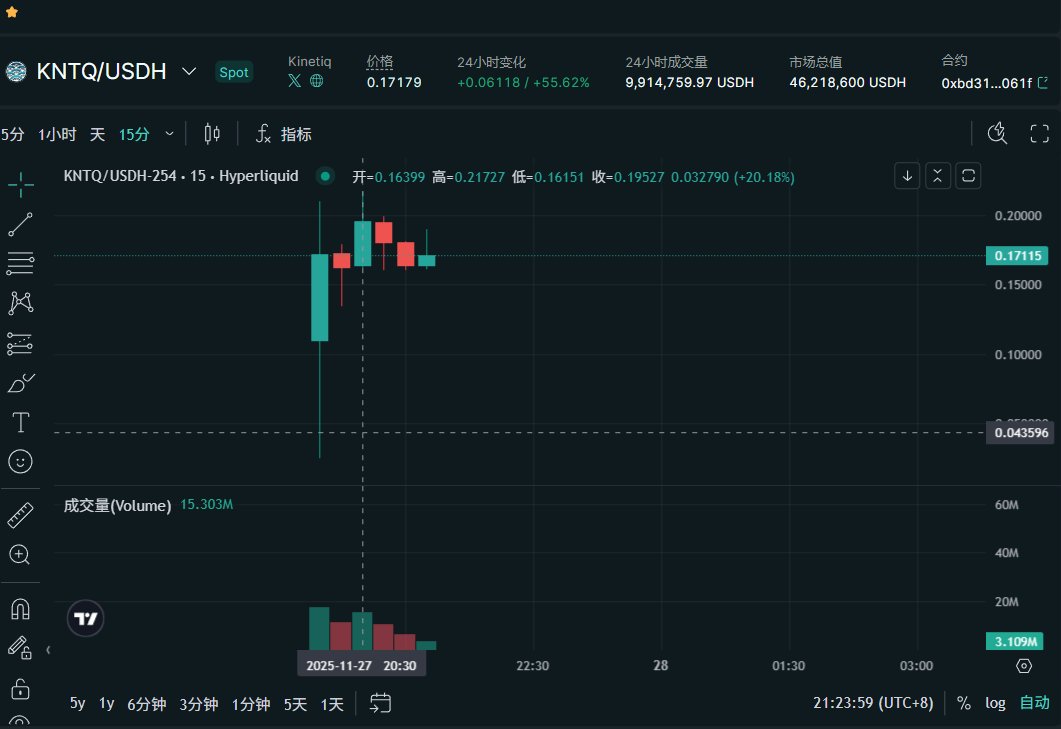The width and height of the screenshot is (1061, 729).
Task: Open the Kinetiq X (Twitter) link
Action: (x=294, y=81)
